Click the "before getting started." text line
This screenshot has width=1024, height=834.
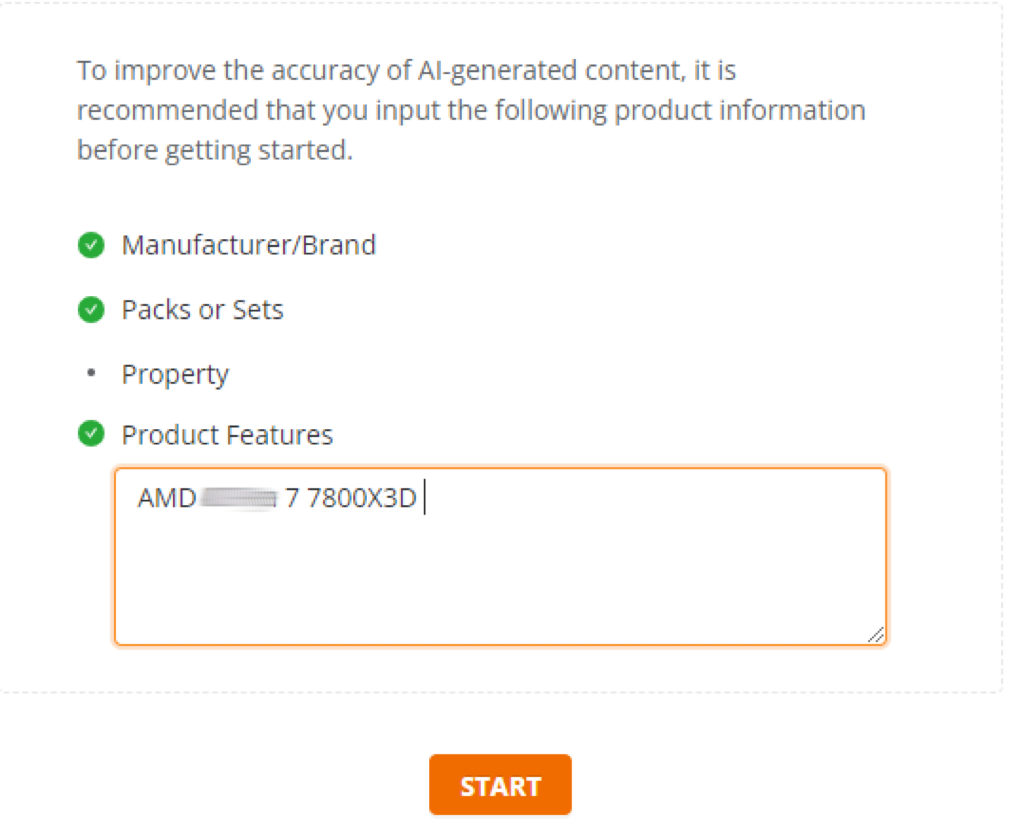[215, 152]
